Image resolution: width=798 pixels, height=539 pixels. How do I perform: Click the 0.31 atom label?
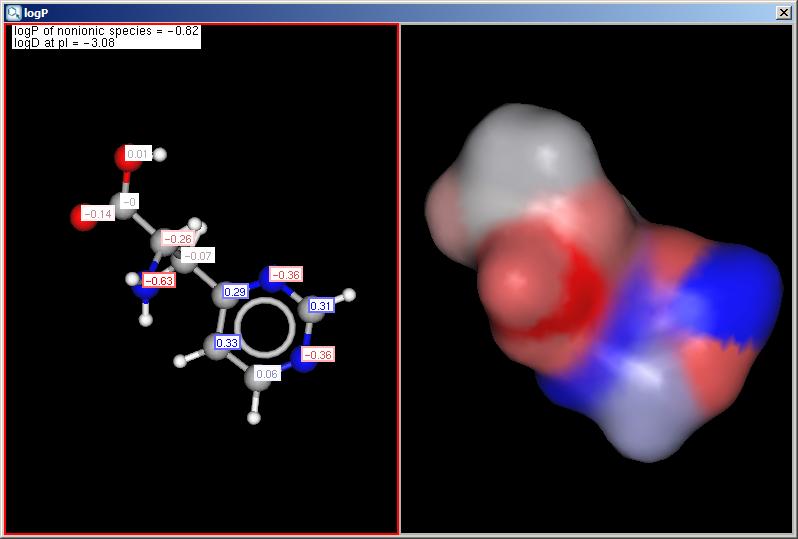point(321,305)
